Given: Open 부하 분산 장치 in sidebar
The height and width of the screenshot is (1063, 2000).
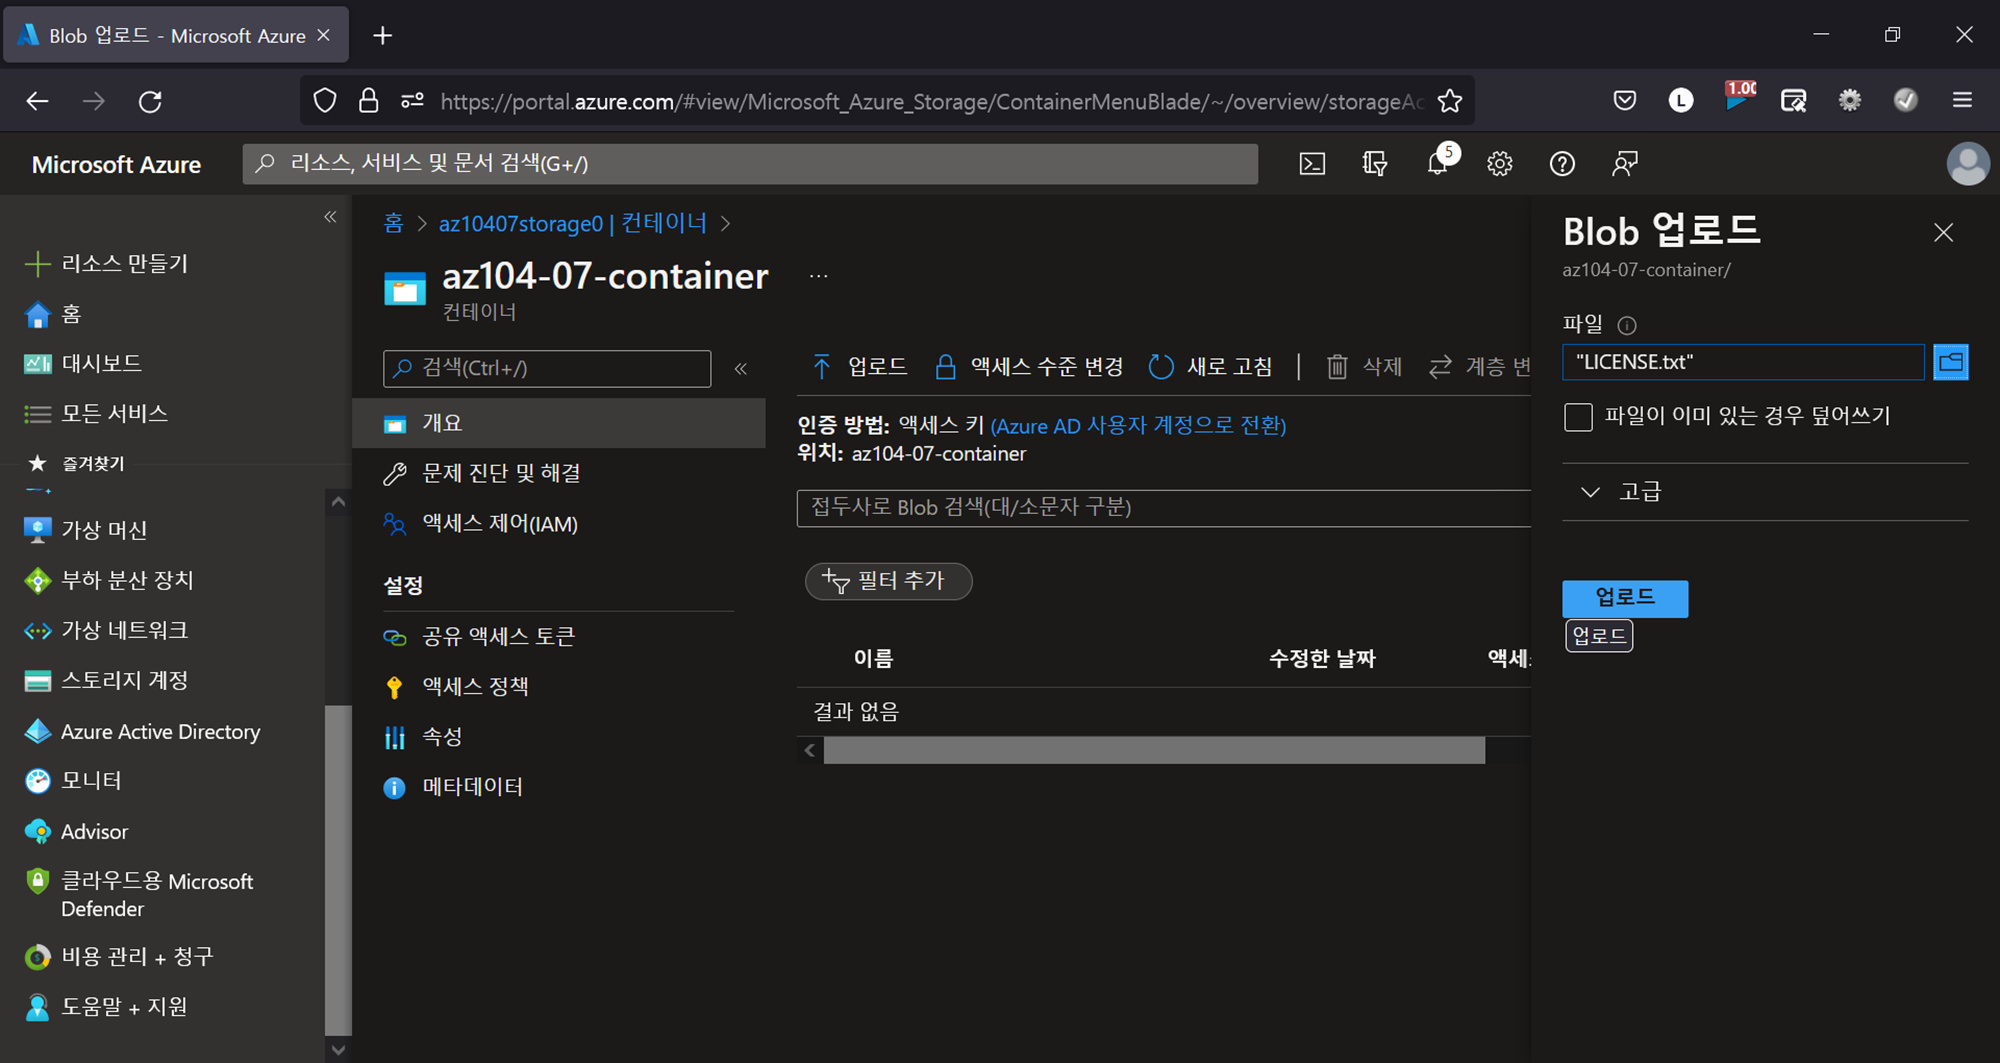Looking at the screenshot, I should 108,580.
